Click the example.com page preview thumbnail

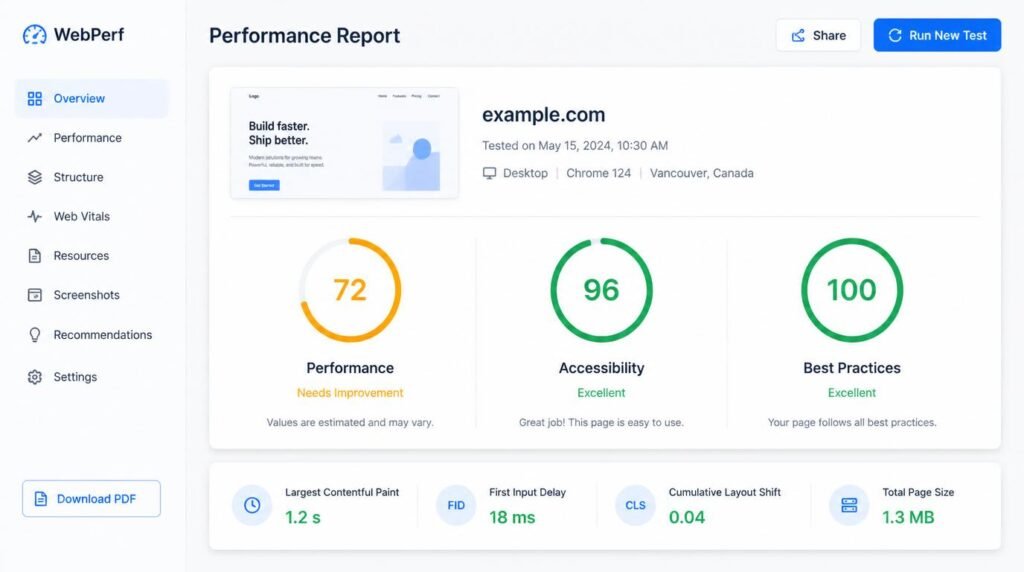click(x=344, y=142)
